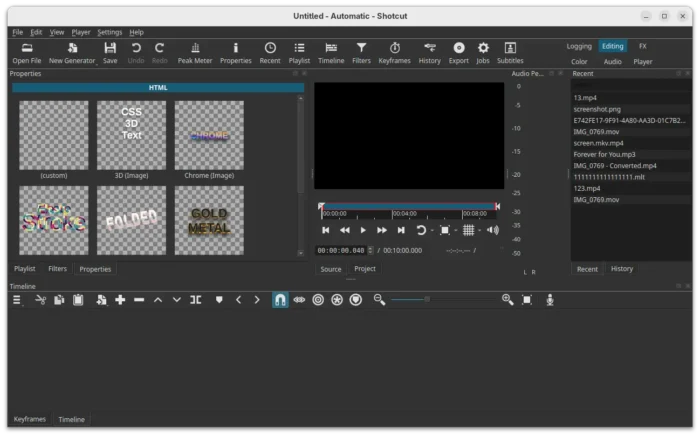The width and height of the screenshot is (700, 436).
Task: Open the Settings menu
Action: (109, 32)
